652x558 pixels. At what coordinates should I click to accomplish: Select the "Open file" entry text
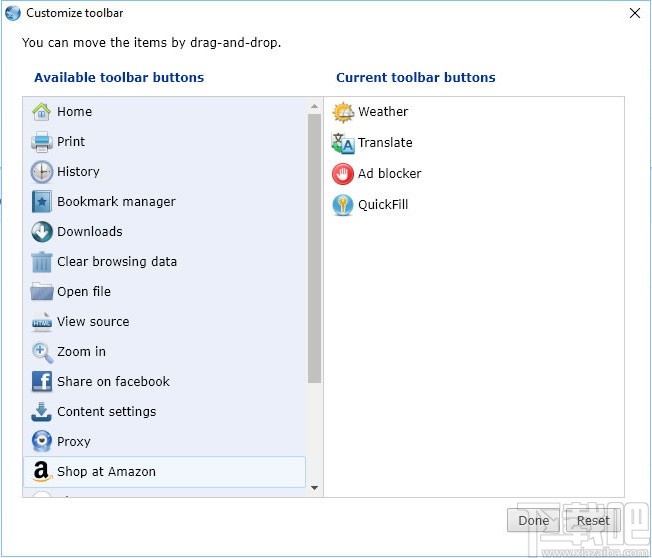[84, 291]
